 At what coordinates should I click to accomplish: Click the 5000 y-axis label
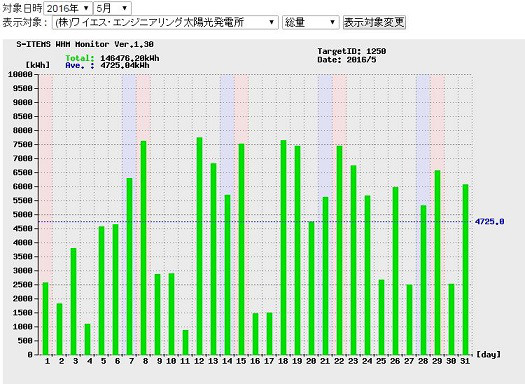(23, 214)
